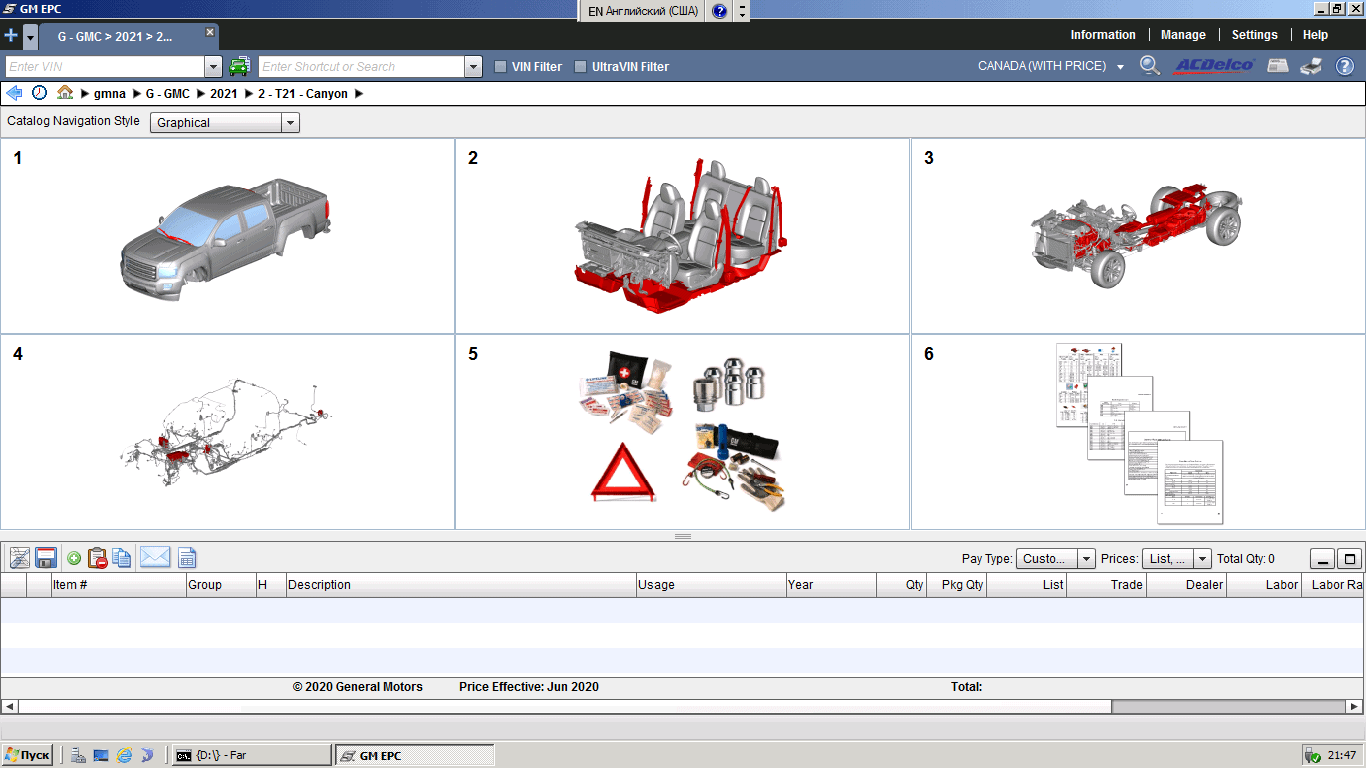Viewport: 1366px width, 768px height.
Task: Expand the Catalog Navigation Style dropdown
Action: tap(290, 123)
